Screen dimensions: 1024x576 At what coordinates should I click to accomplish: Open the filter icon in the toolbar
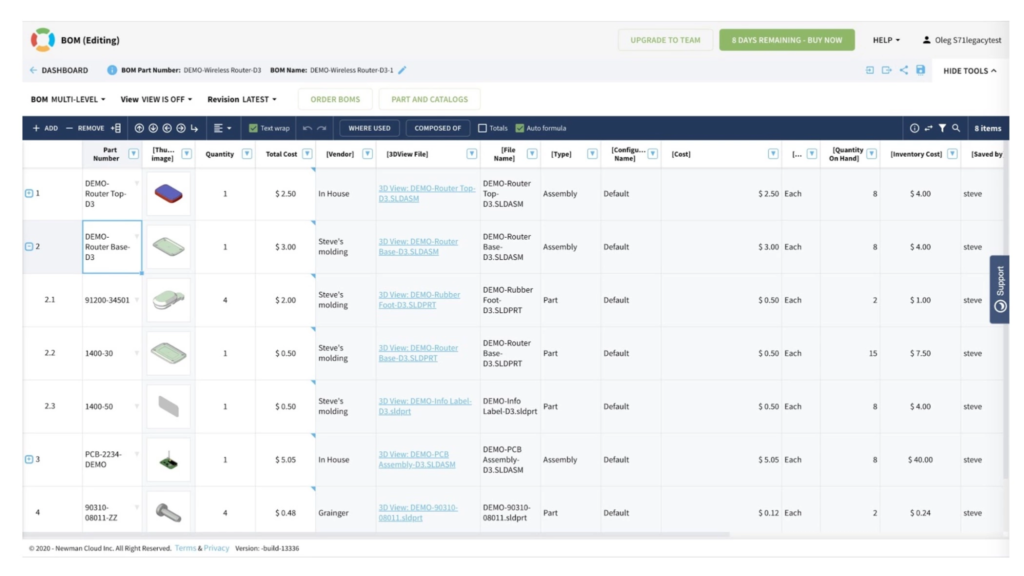(x=944, y=128)
